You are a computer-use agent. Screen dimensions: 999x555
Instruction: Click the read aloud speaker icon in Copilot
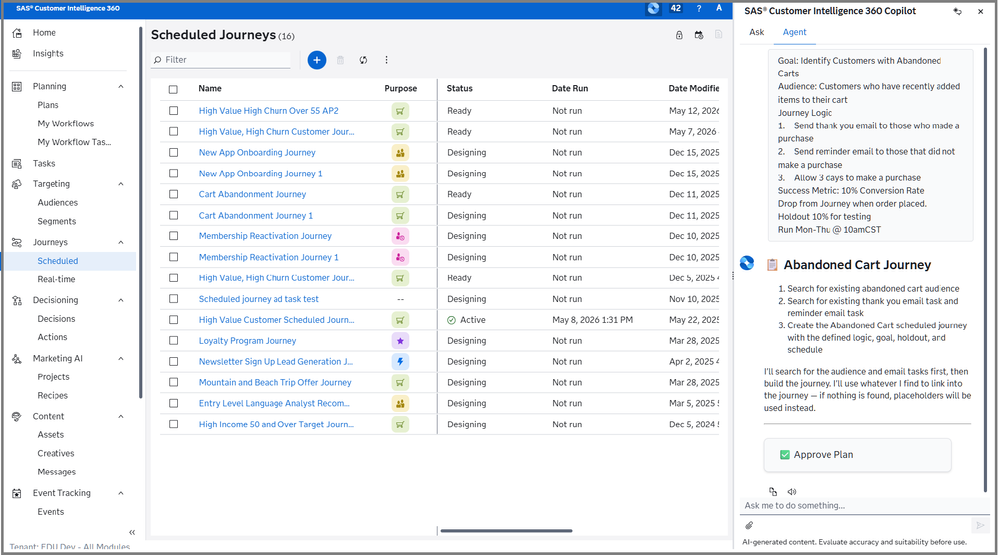click(792, 491)
